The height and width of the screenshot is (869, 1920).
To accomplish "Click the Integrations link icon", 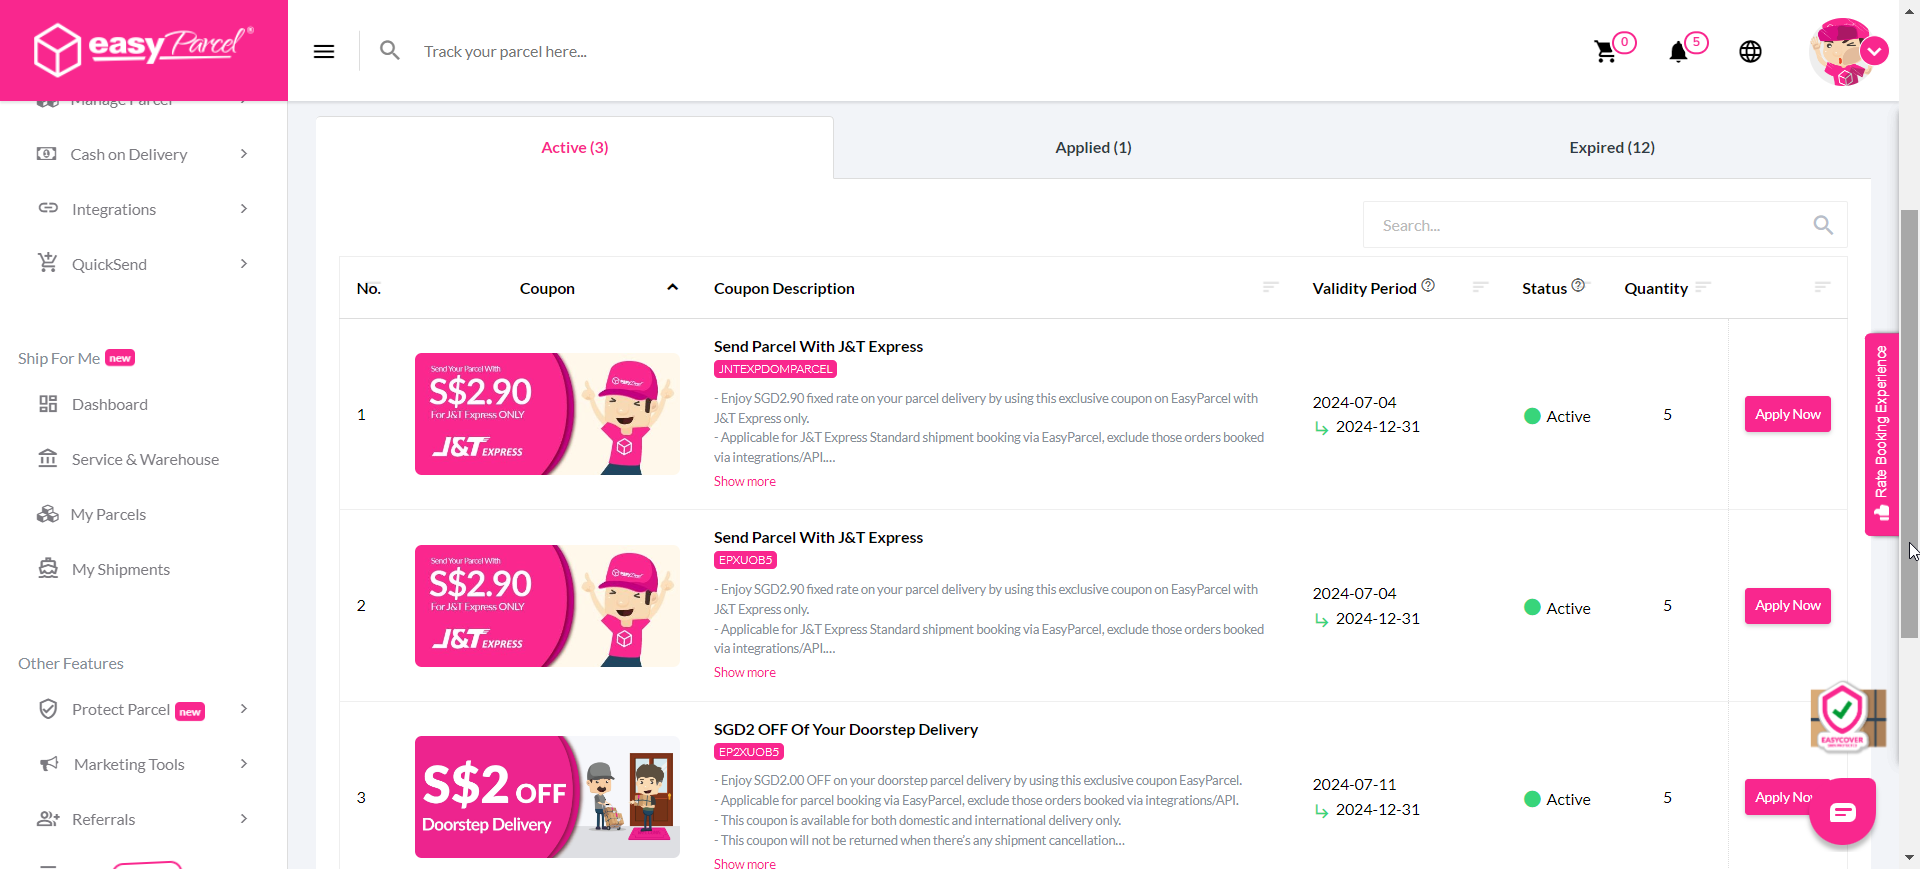I will 48,208.
